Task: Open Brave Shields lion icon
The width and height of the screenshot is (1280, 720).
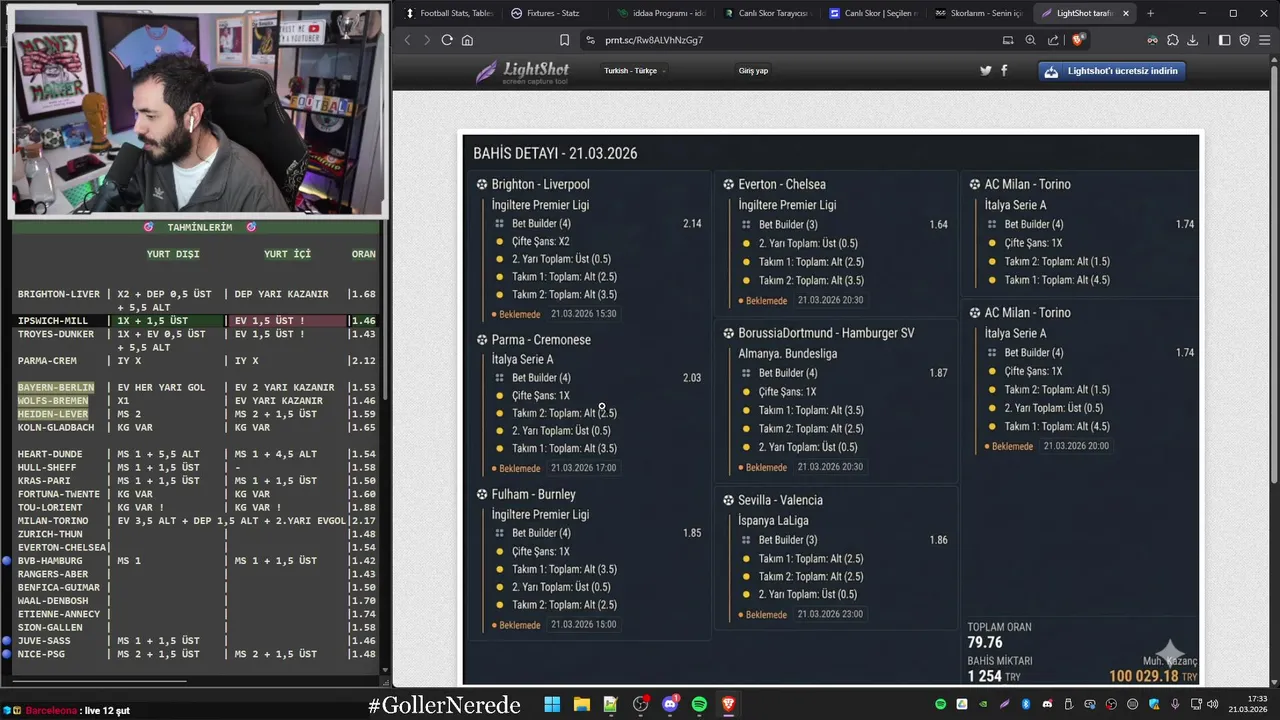Action: pos(1077,40)
